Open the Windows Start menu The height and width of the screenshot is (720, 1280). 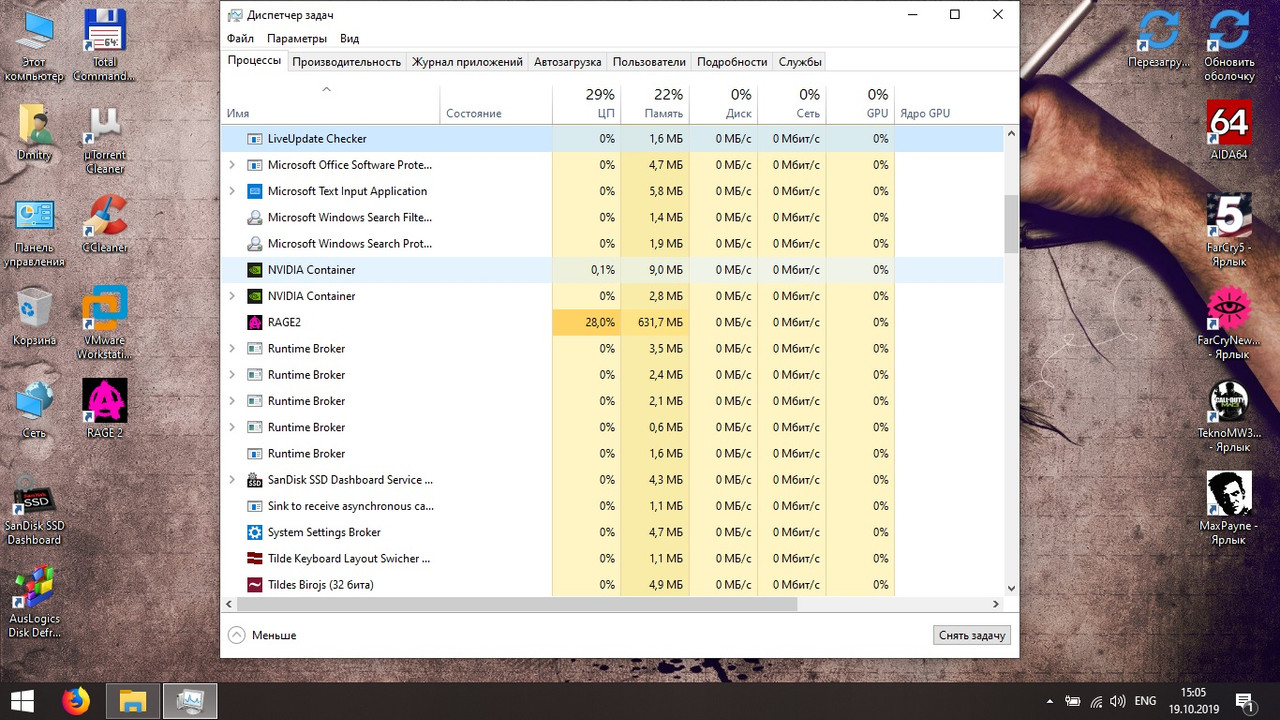click(22, 701)
